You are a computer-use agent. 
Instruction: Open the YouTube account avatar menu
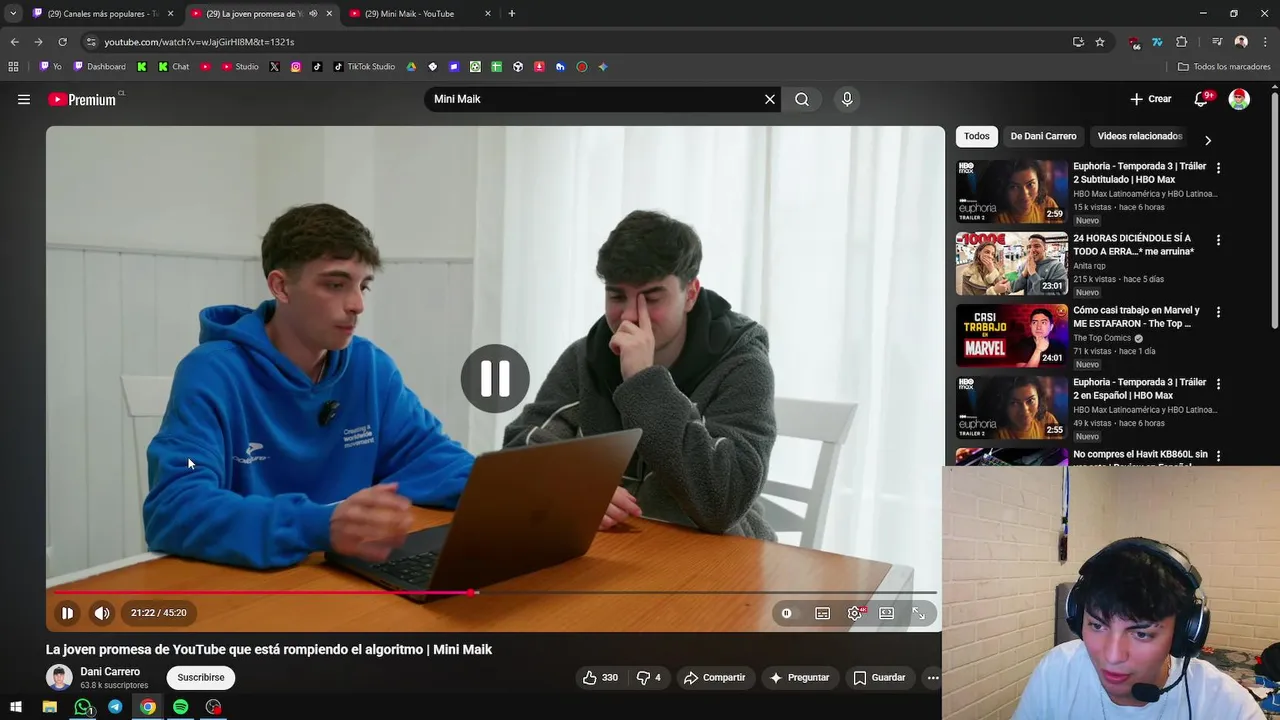(x=1239, y=99)
